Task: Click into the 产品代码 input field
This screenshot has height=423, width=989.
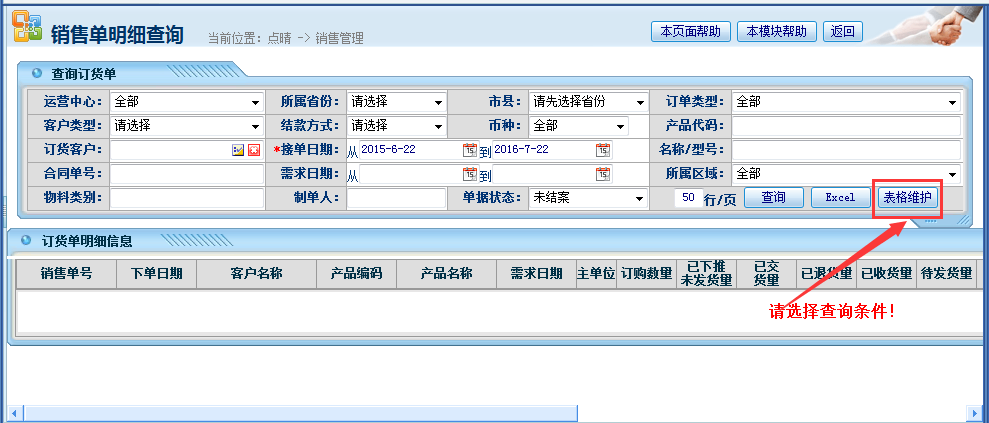Action: pyautogui.click(x=845, y=126)
